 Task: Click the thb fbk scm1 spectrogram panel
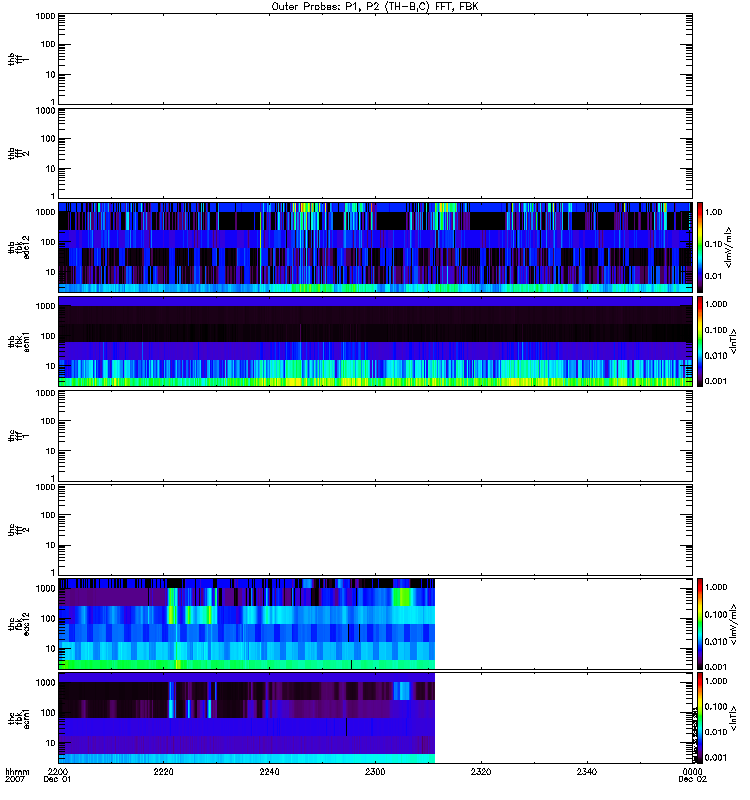click(x=376, y=341)
